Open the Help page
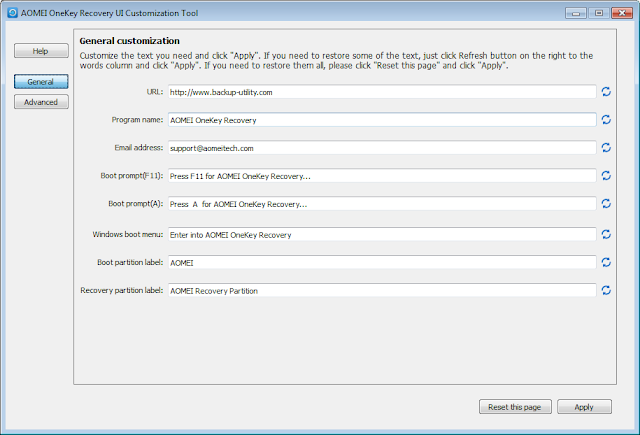This screenshot has height=435, width=640. (41, 51)
